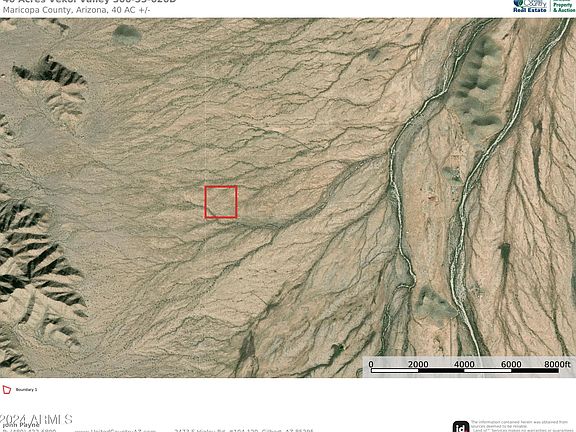Click the Real Estate logo text
Viewport: 576px width, 432px height.
click(530, 10)
